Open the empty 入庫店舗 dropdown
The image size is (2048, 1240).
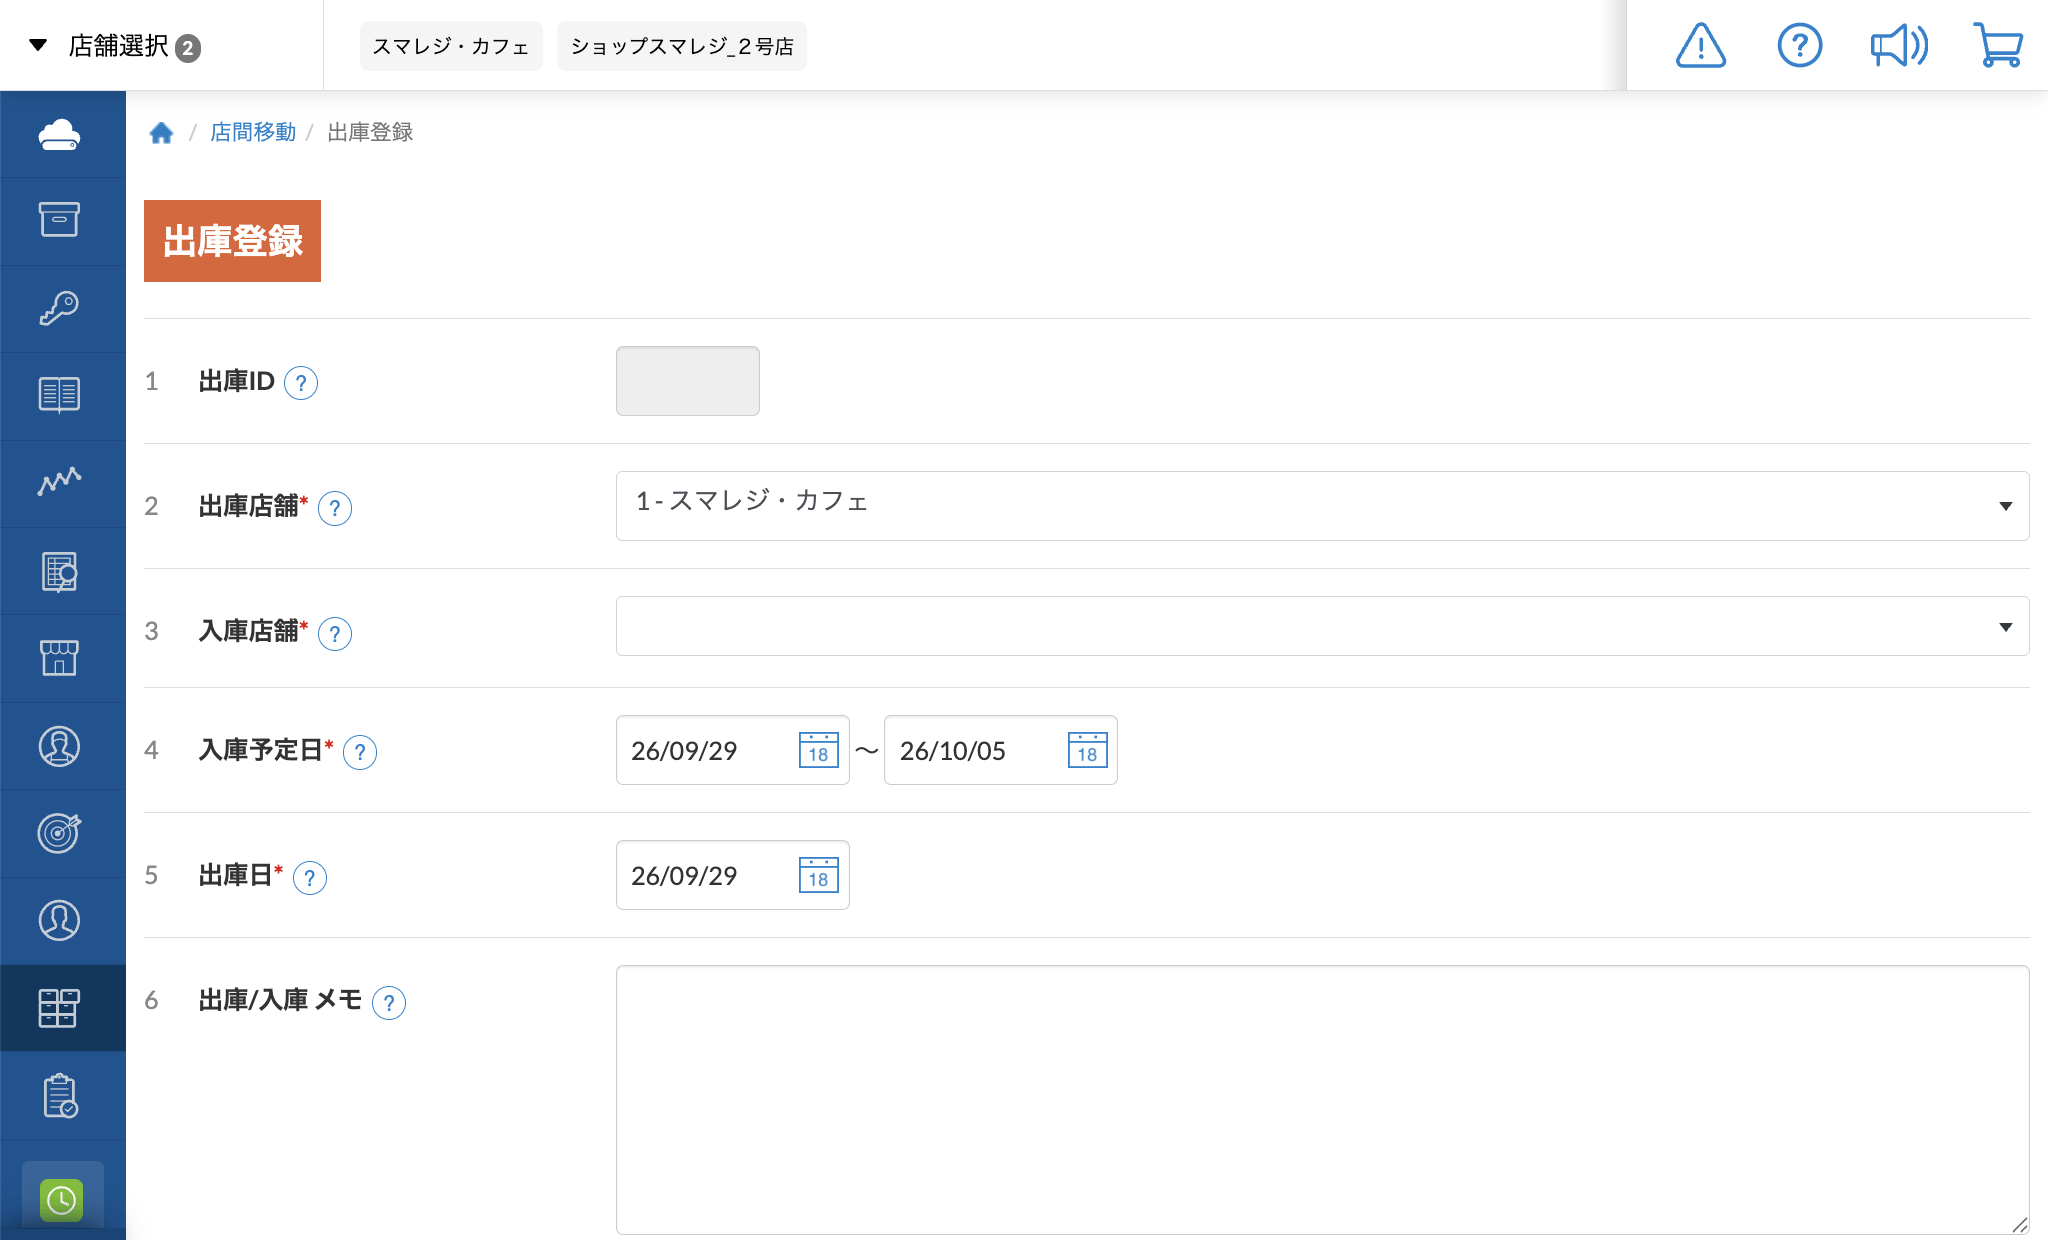tap(1322, 626)
